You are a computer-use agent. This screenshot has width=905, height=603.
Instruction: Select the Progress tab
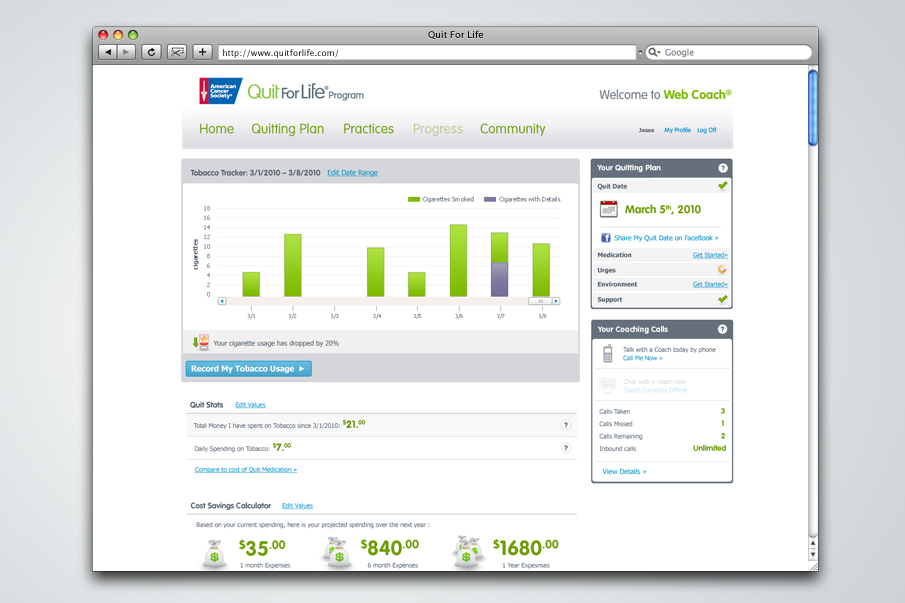pyautogui.click(x=437, y=129)
